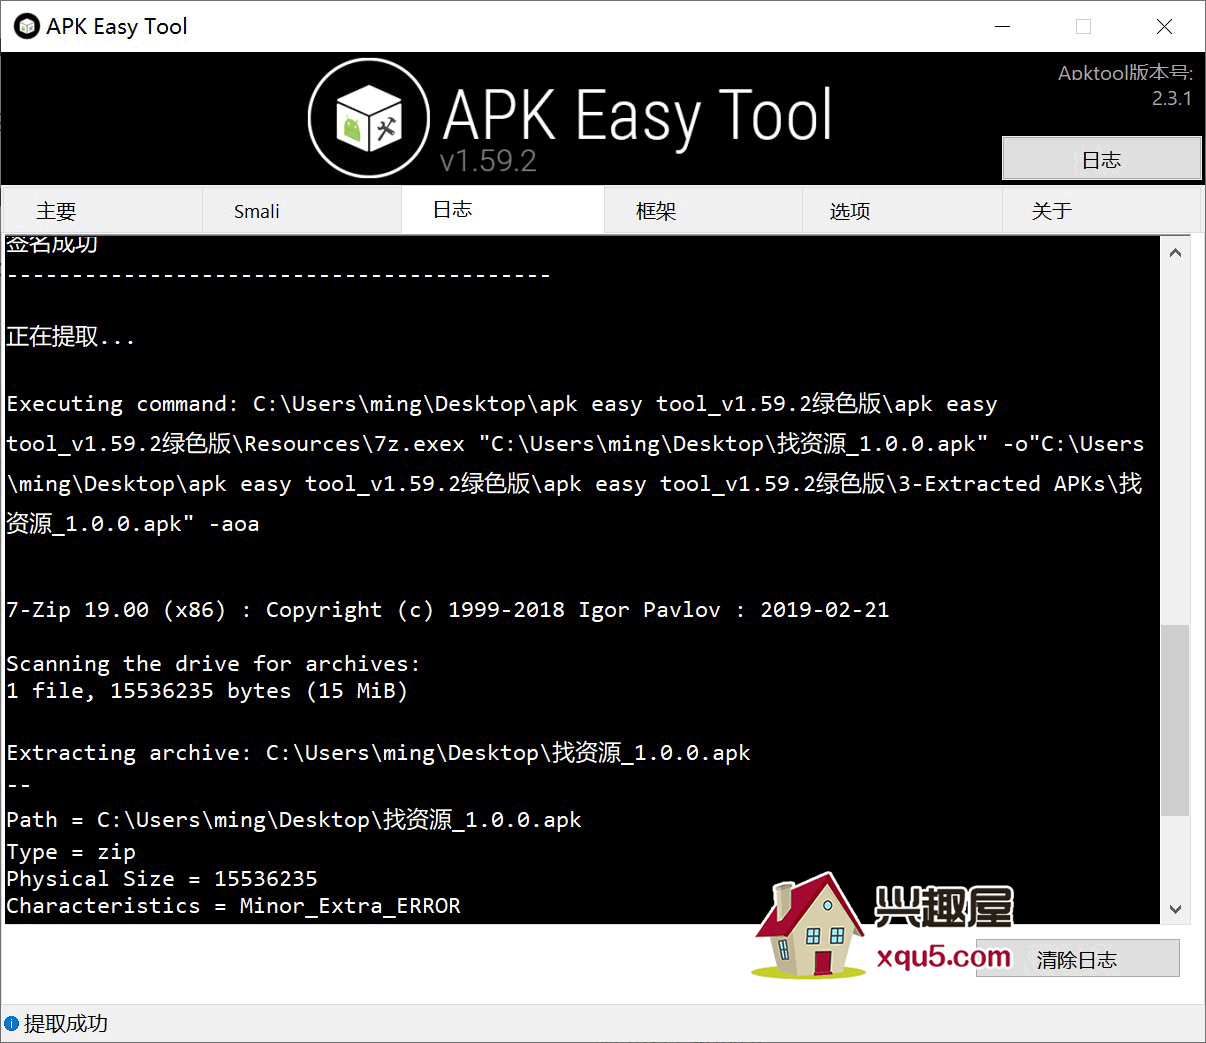Image resolution: width=1206 pixels, height=1043 pixels.
Task: Click the 清除日志 button
Action: tap(1077, 959)
